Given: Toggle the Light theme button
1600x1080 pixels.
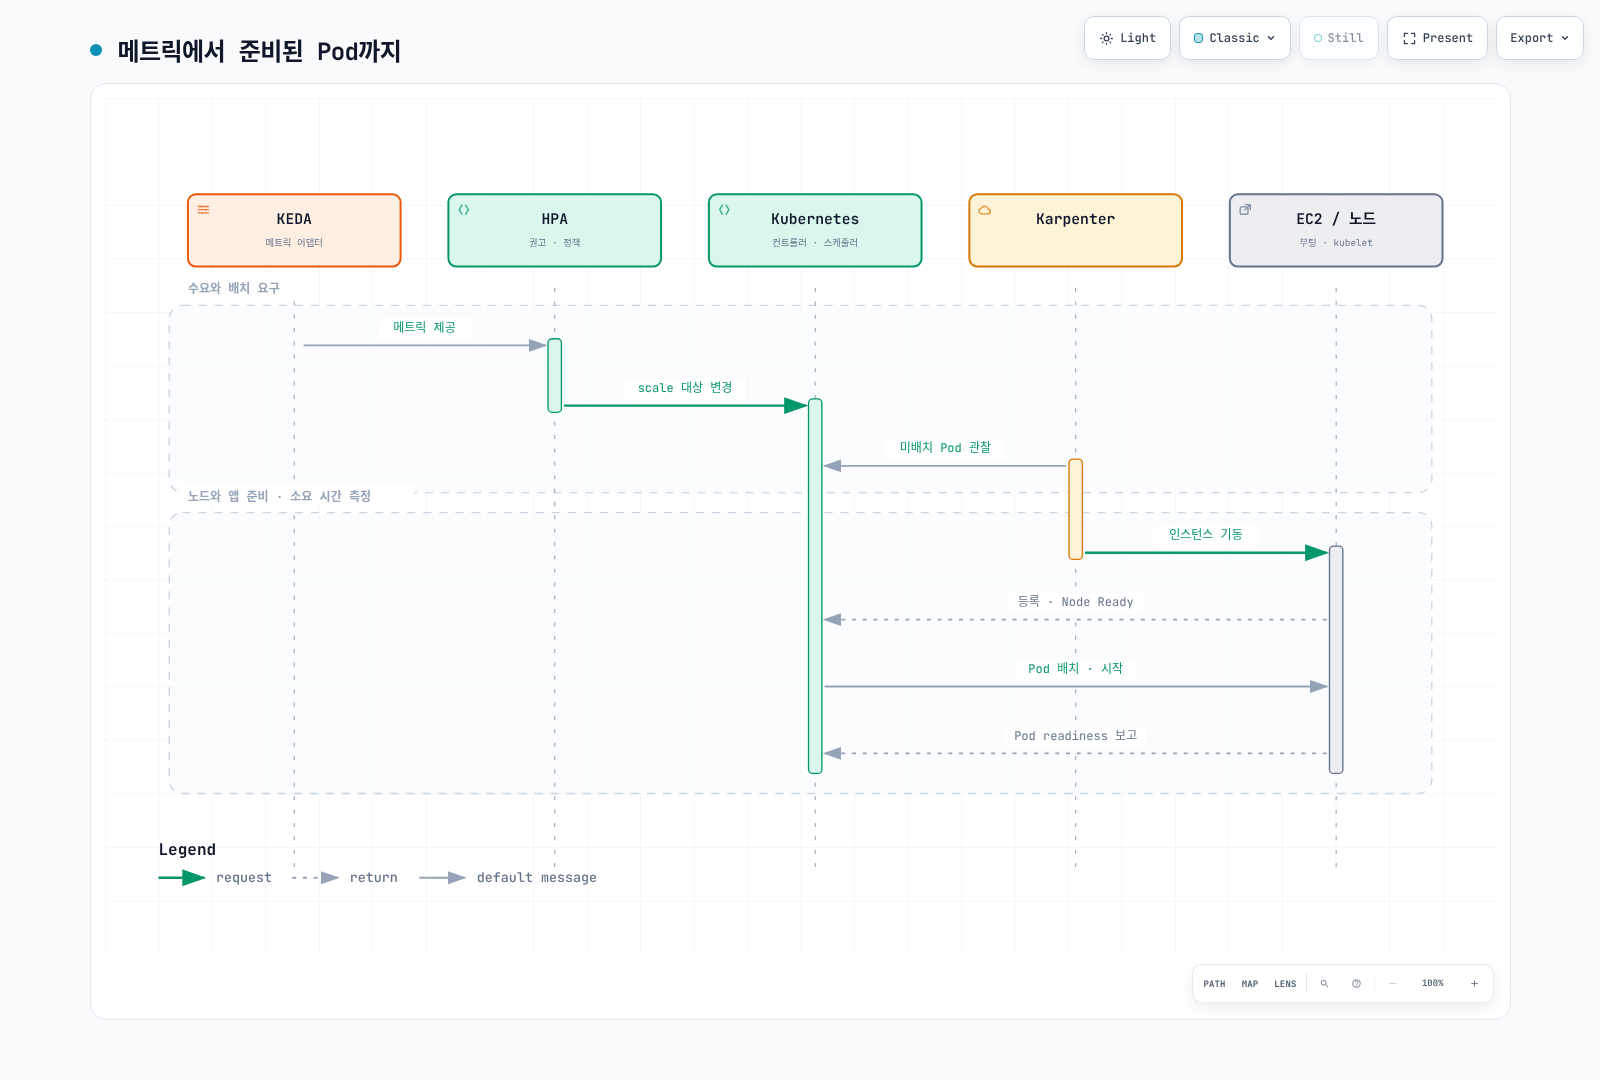Looking at the screenshot, I should point(1127,38).
